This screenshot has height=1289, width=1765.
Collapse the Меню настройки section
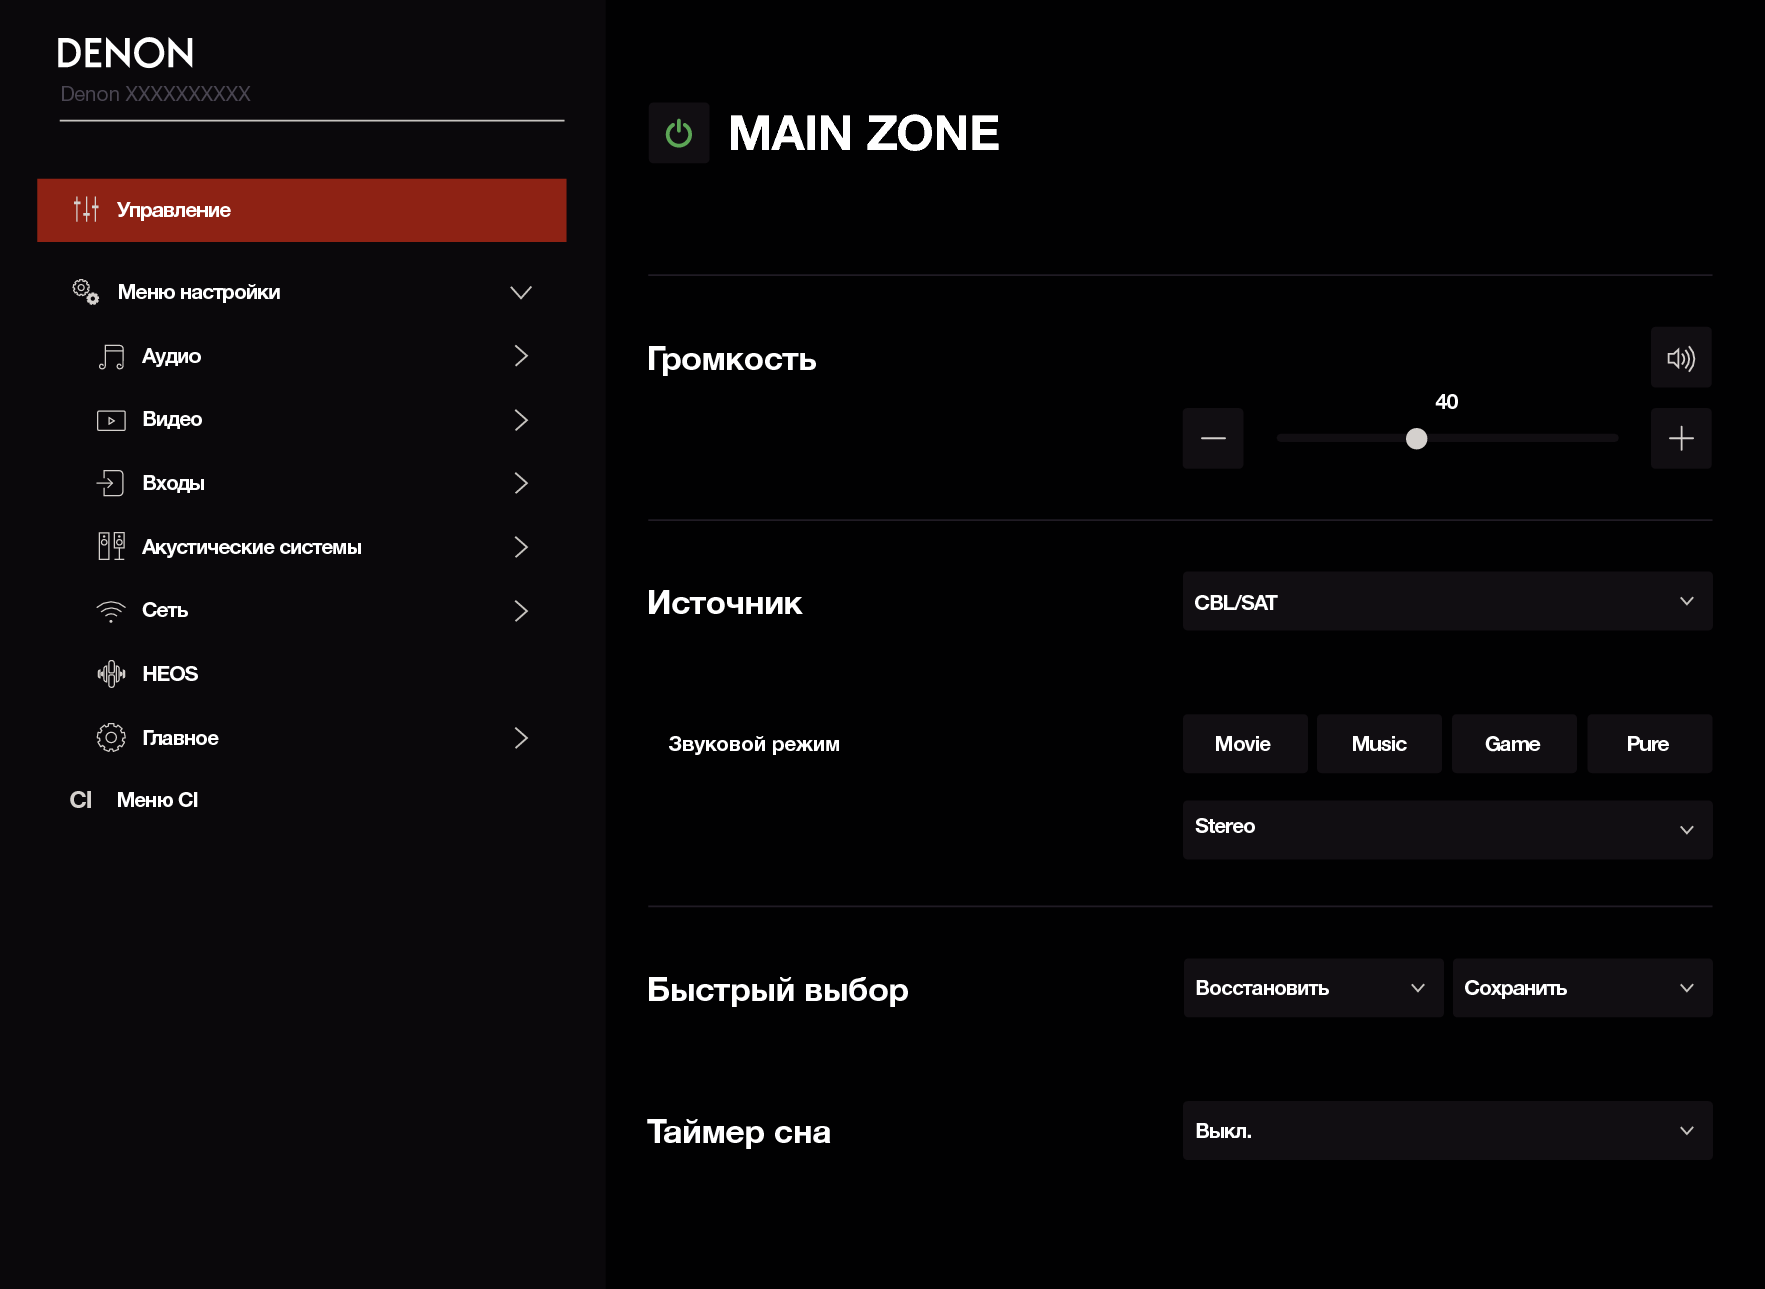520,292
